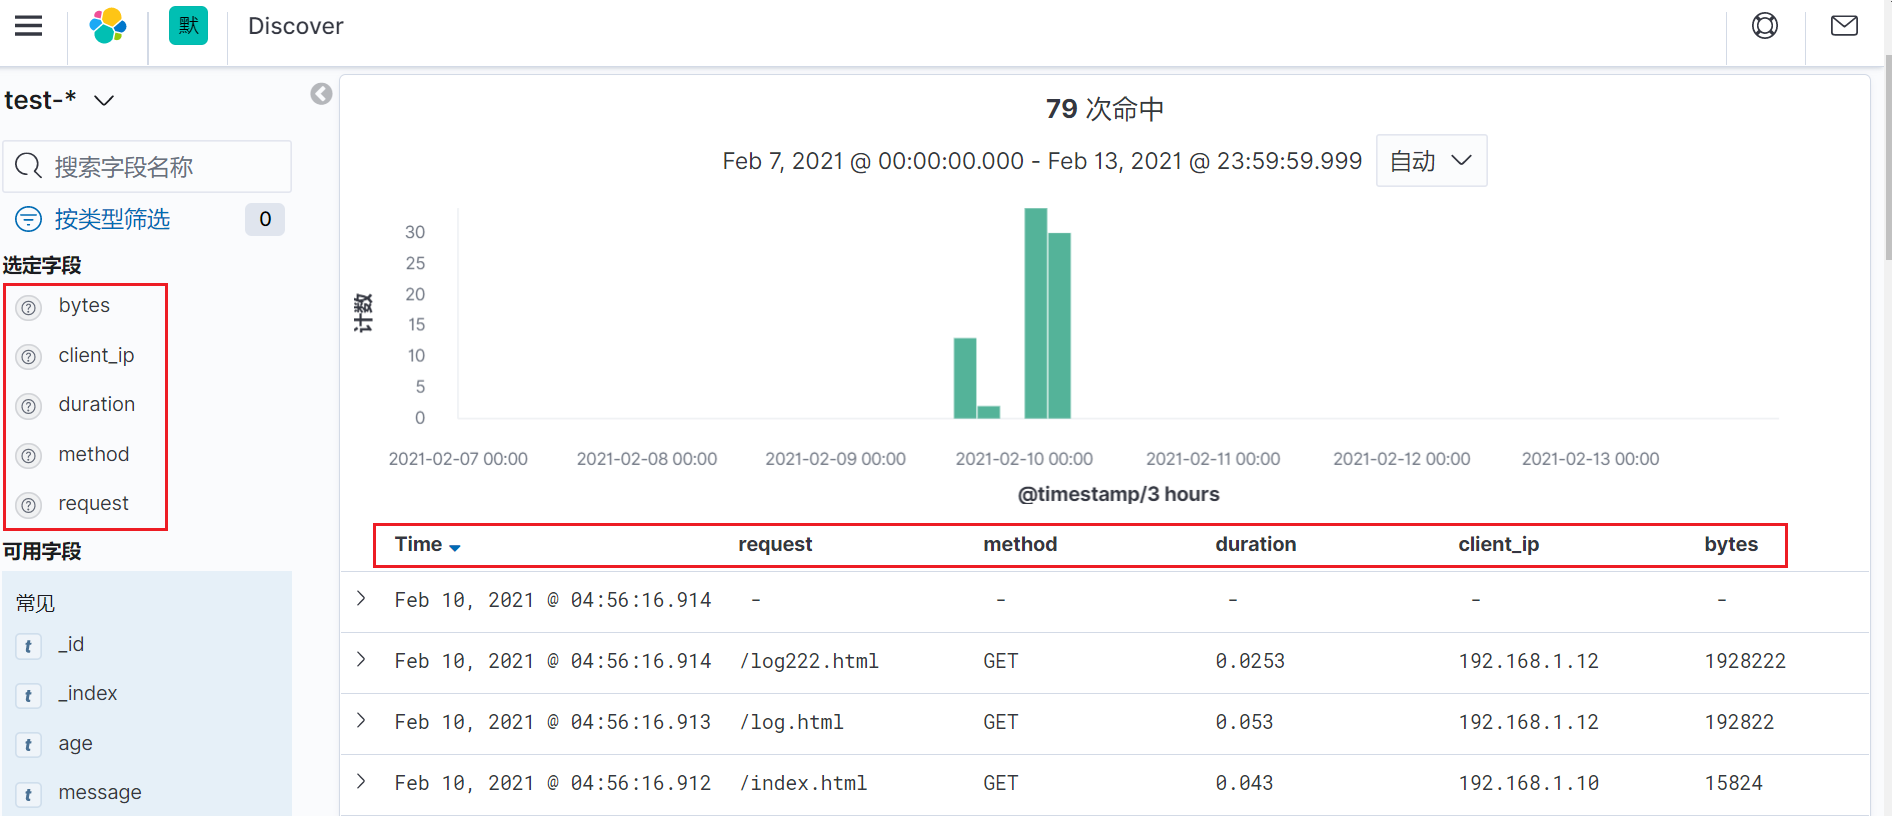Open the green space avatar icon
Screen dimensions: 1892x816
click(x=188, y=26)
